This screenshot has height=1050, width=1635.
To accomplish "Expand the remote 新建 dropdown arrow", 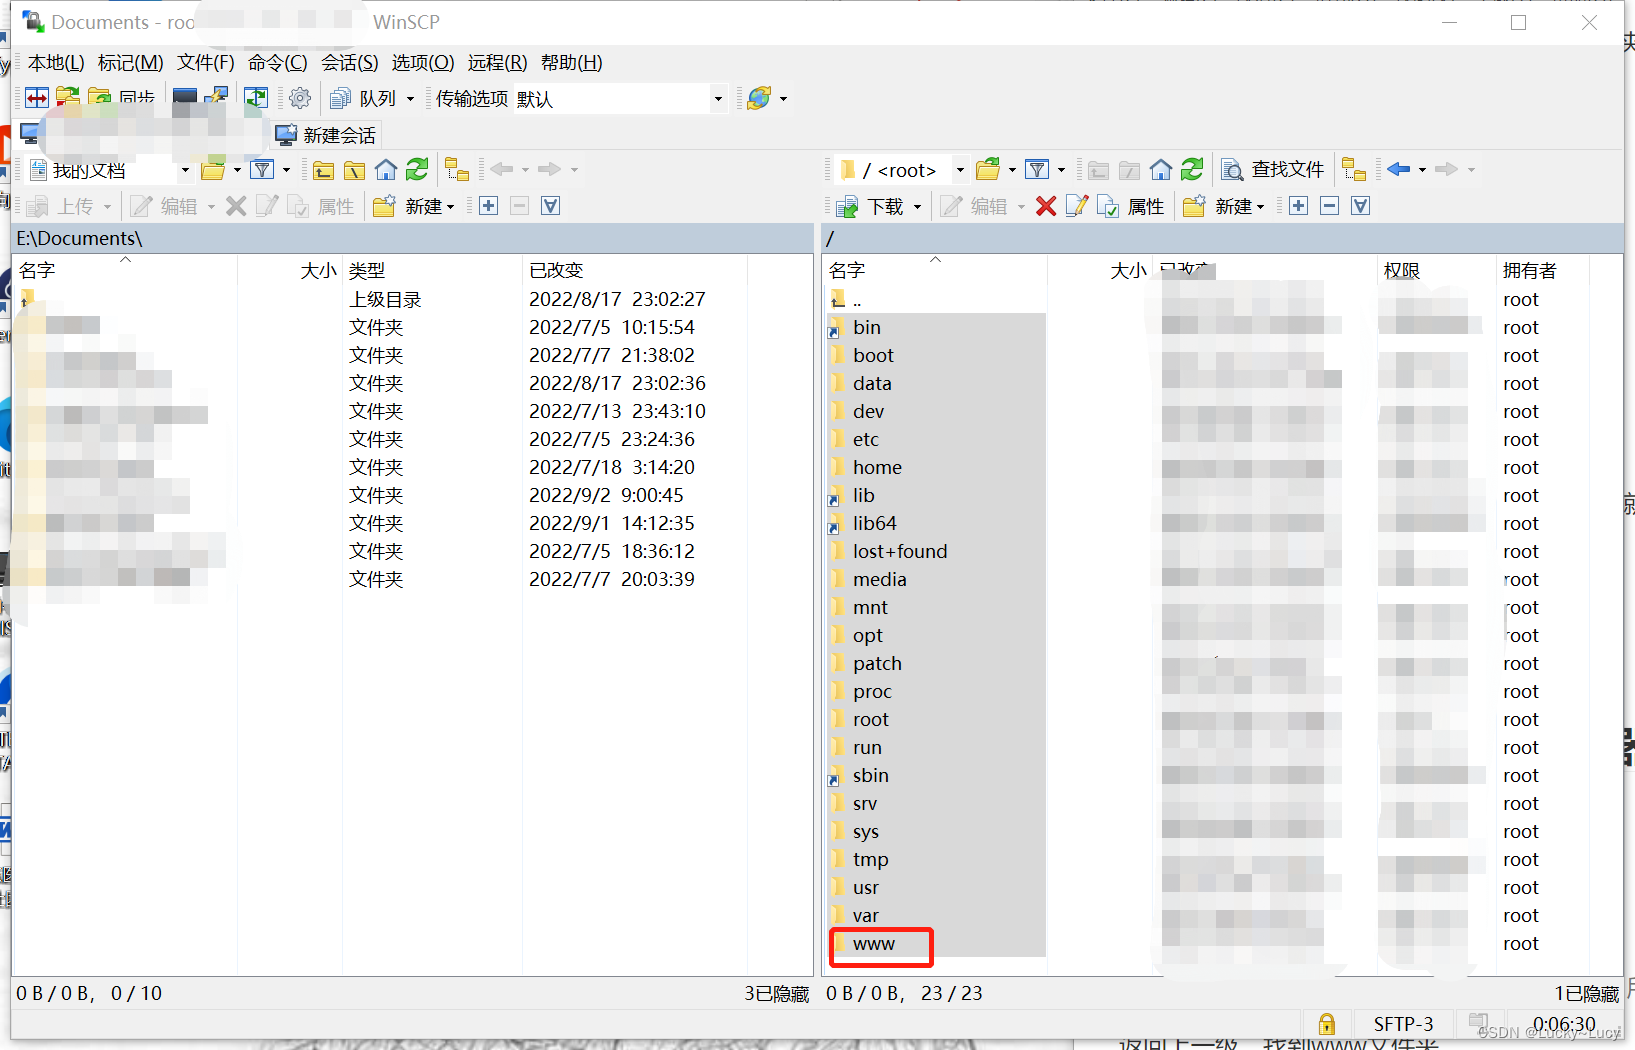I will pos(1261,207).
